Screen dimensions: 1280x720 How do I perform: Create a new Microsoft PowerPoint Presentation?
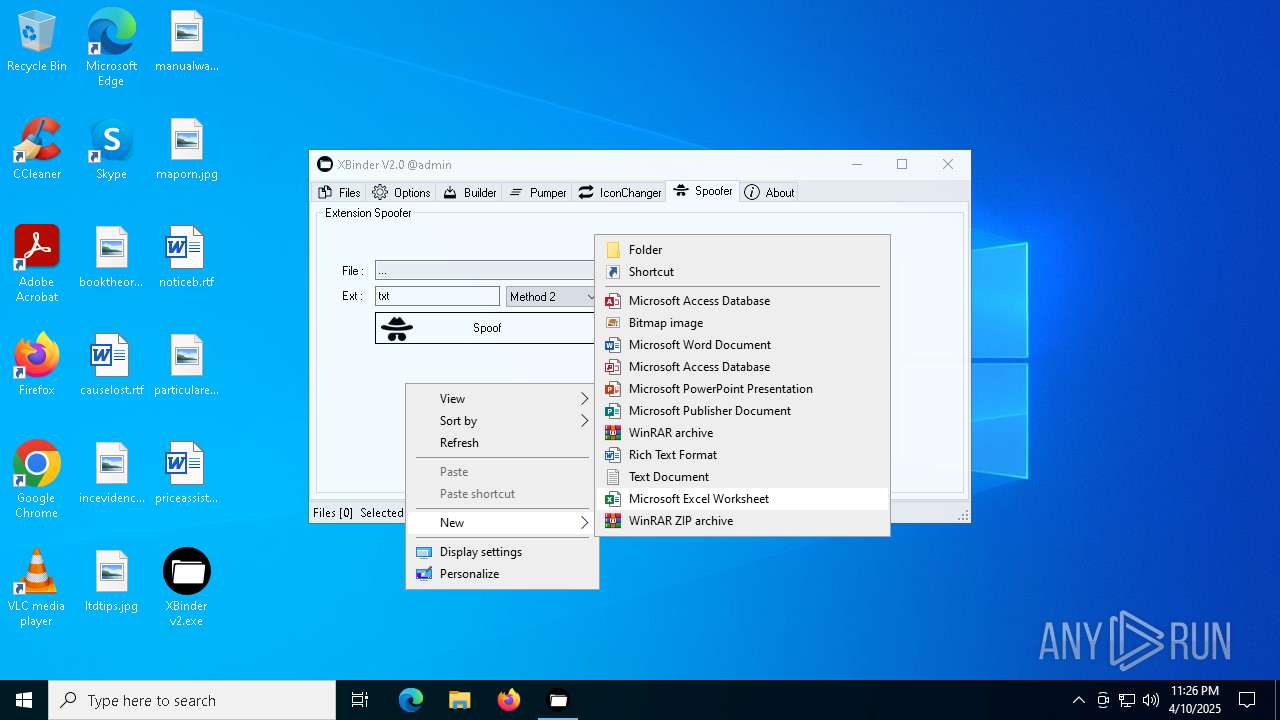pyautogui.click(x=742, y=388)
